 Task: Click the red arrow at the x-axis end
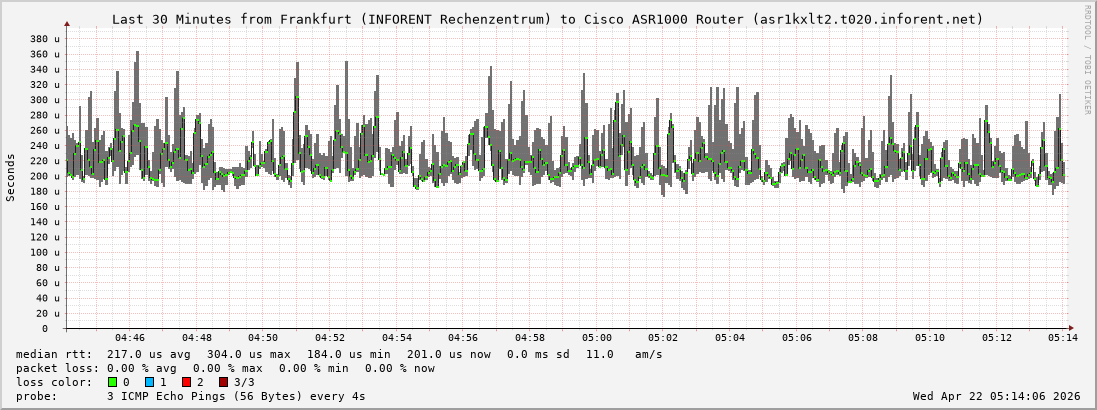click(x=1069, y=328)
